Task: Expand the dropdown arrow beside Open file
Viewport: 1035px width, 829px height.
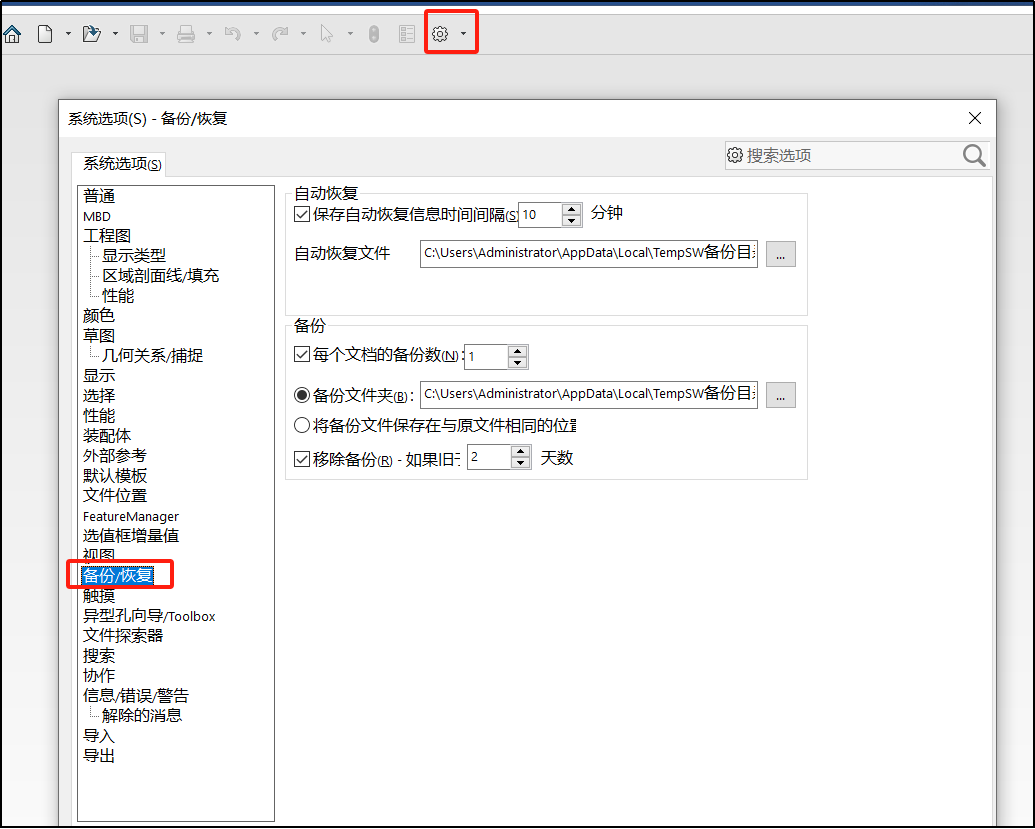Action: tap(115, 34)
